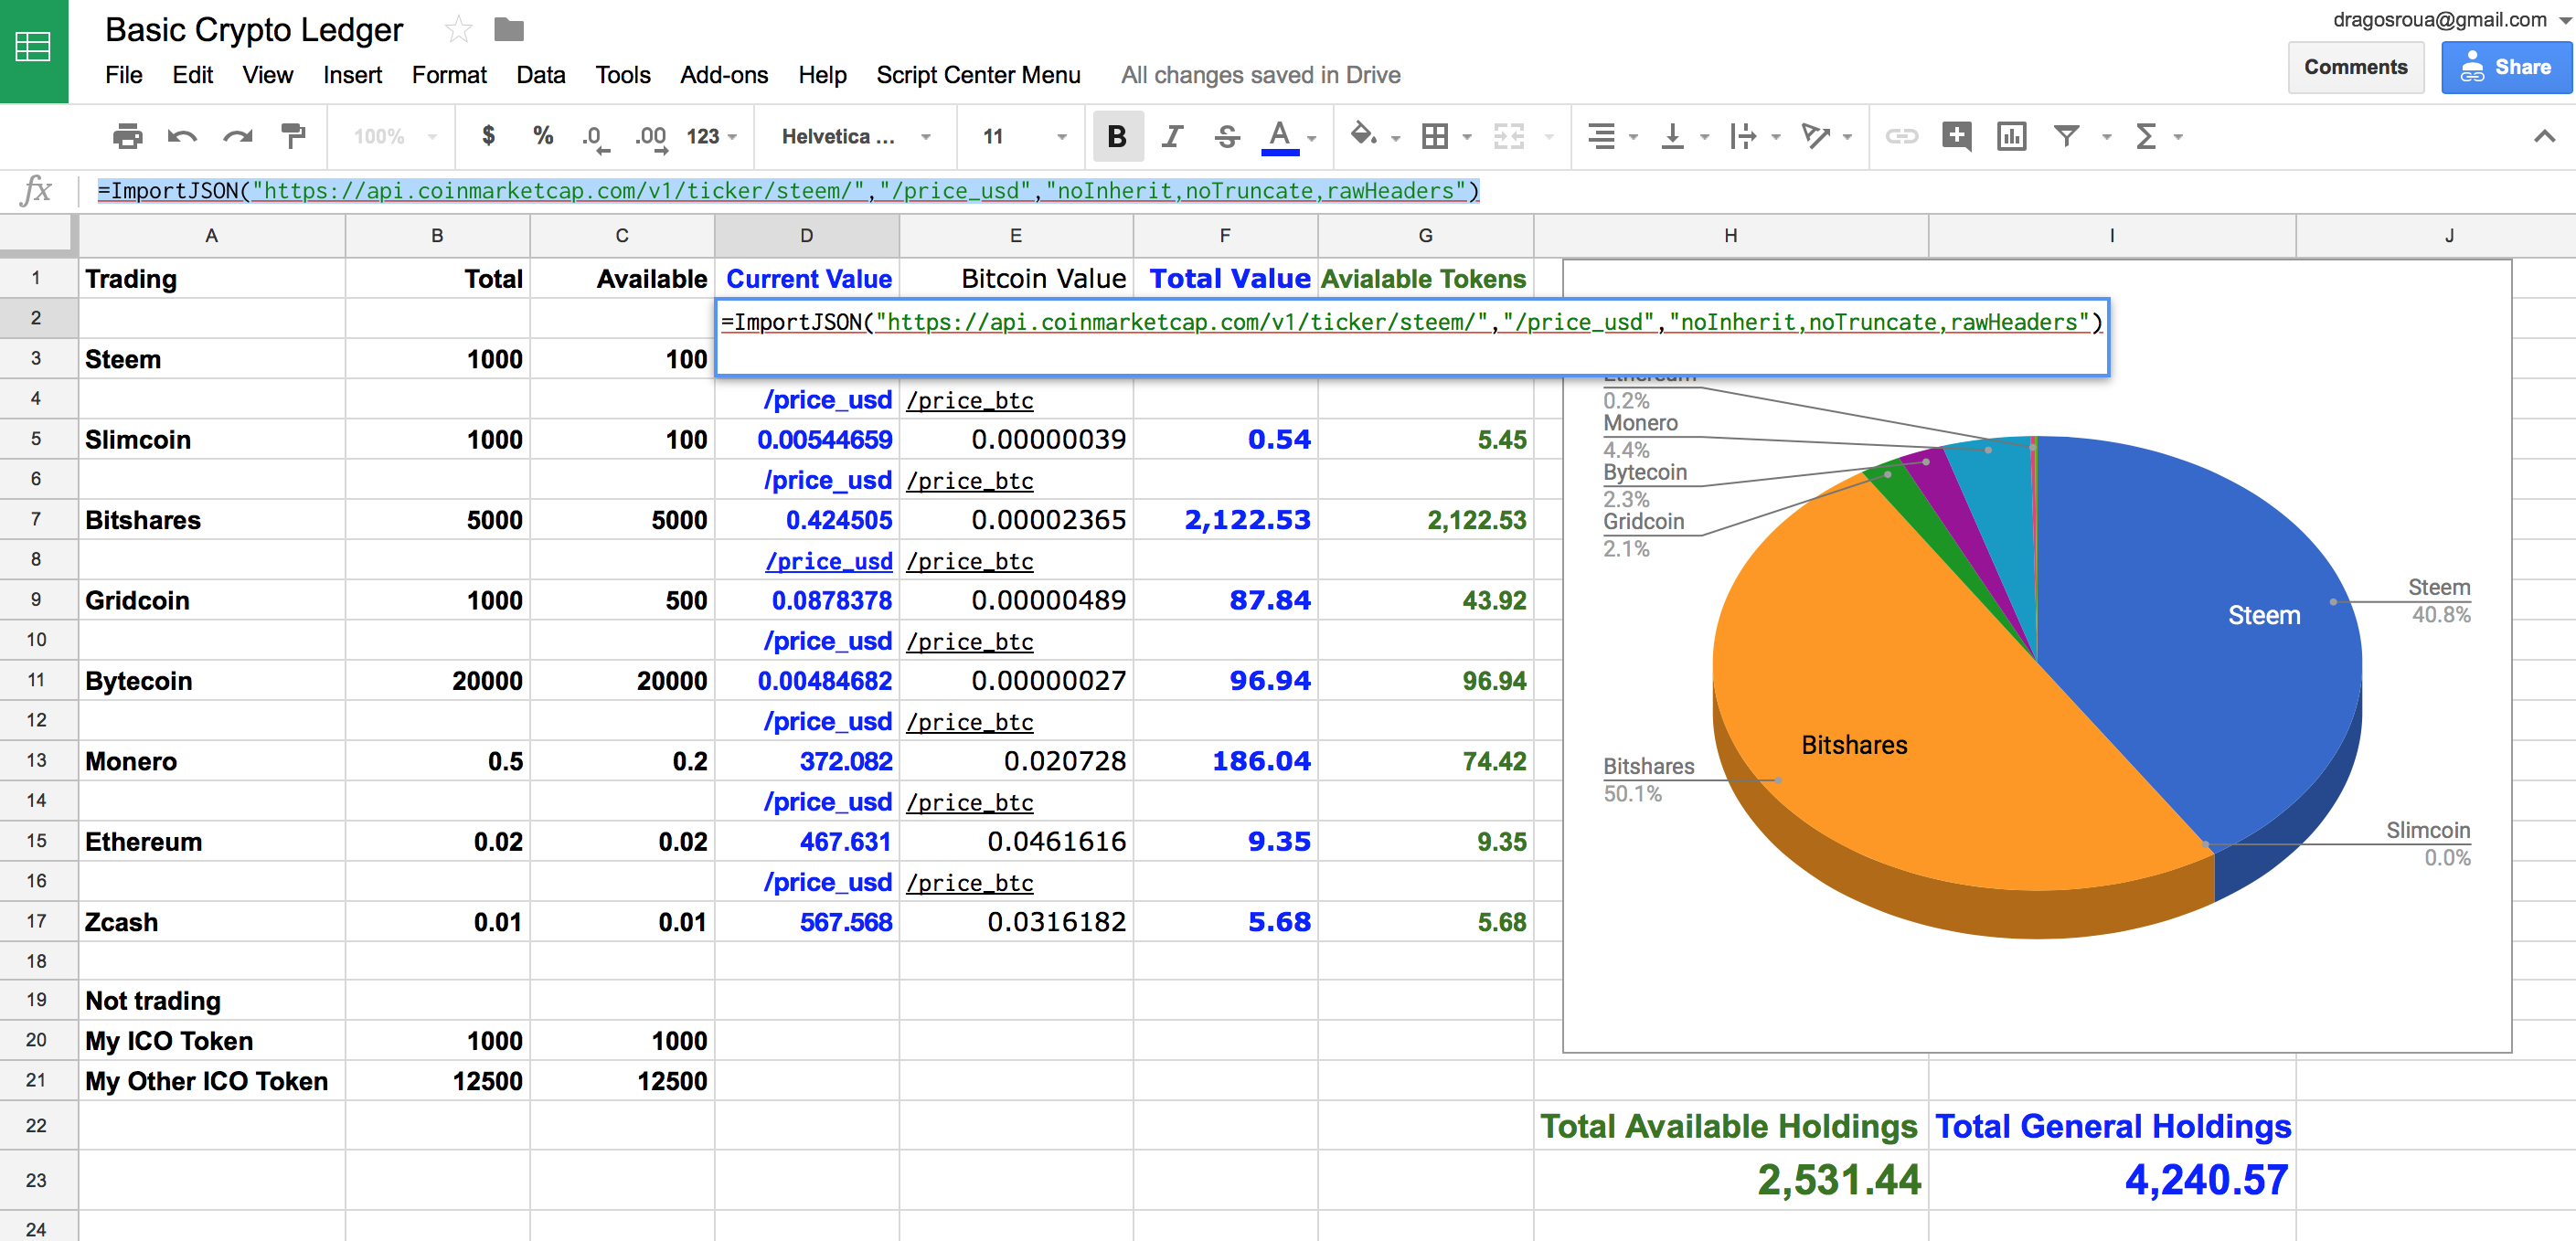Increase decimal places
The image size is (2576, 1241).
[650, 137]
